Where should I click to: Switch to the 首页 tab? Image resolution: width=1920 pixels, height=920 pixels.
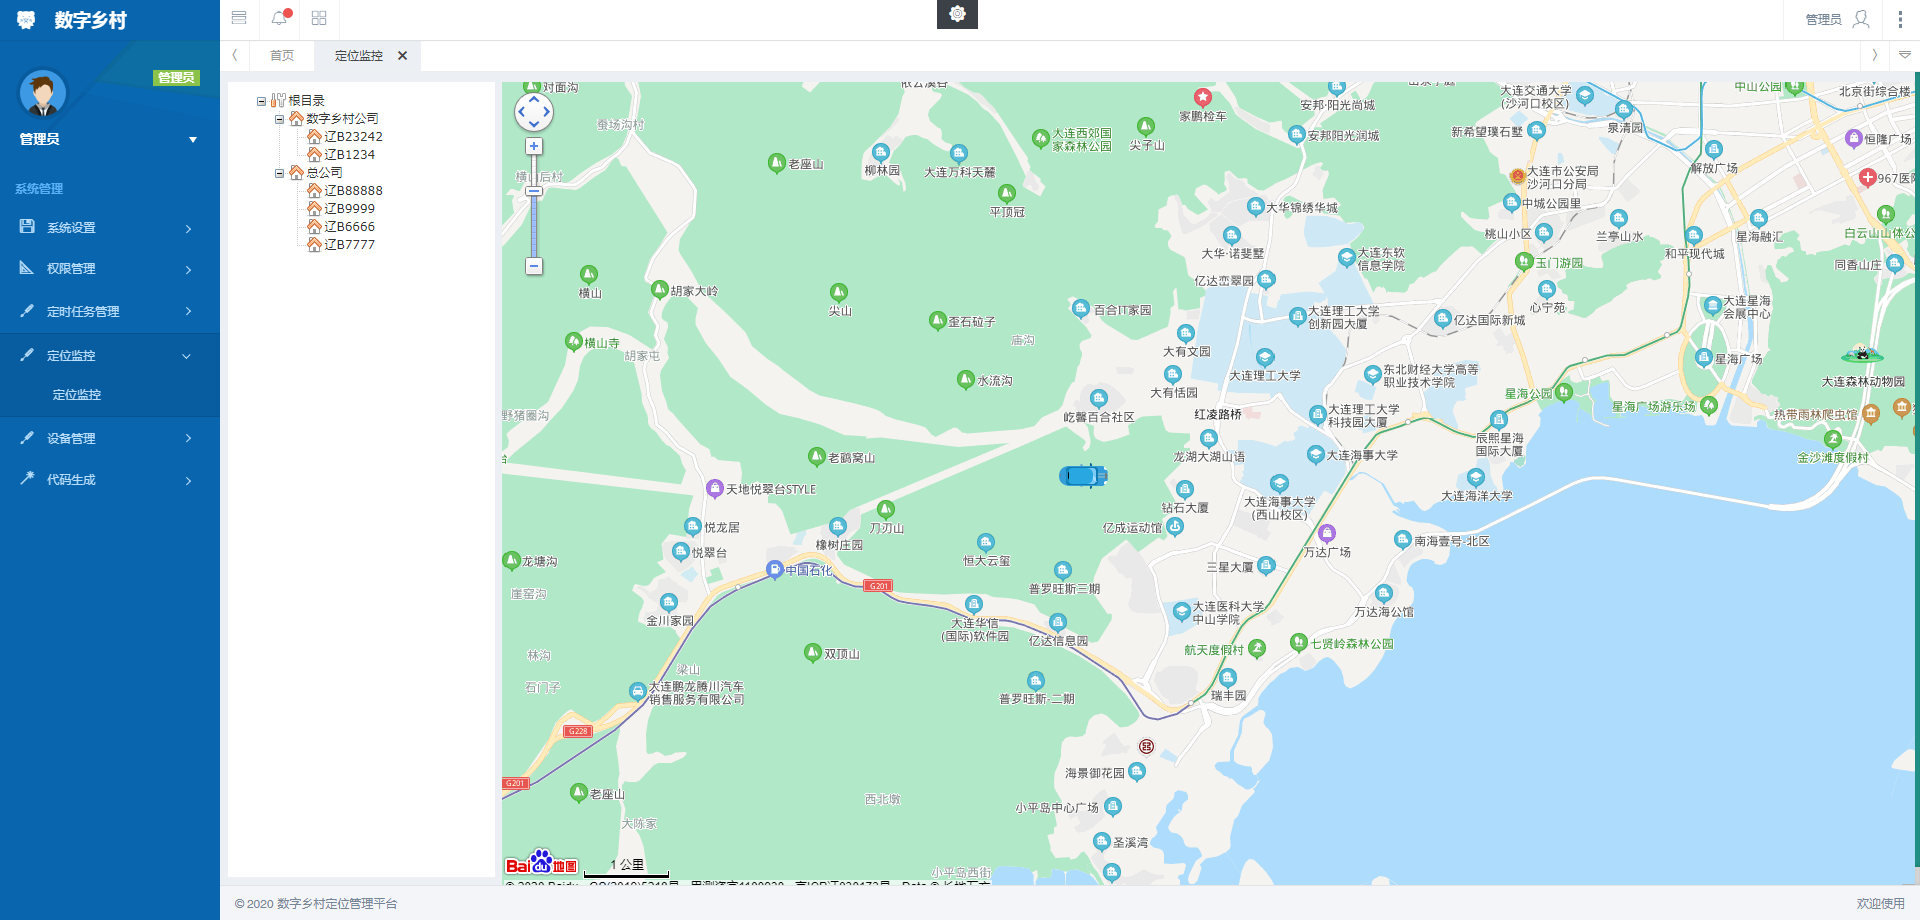(282, 56)
